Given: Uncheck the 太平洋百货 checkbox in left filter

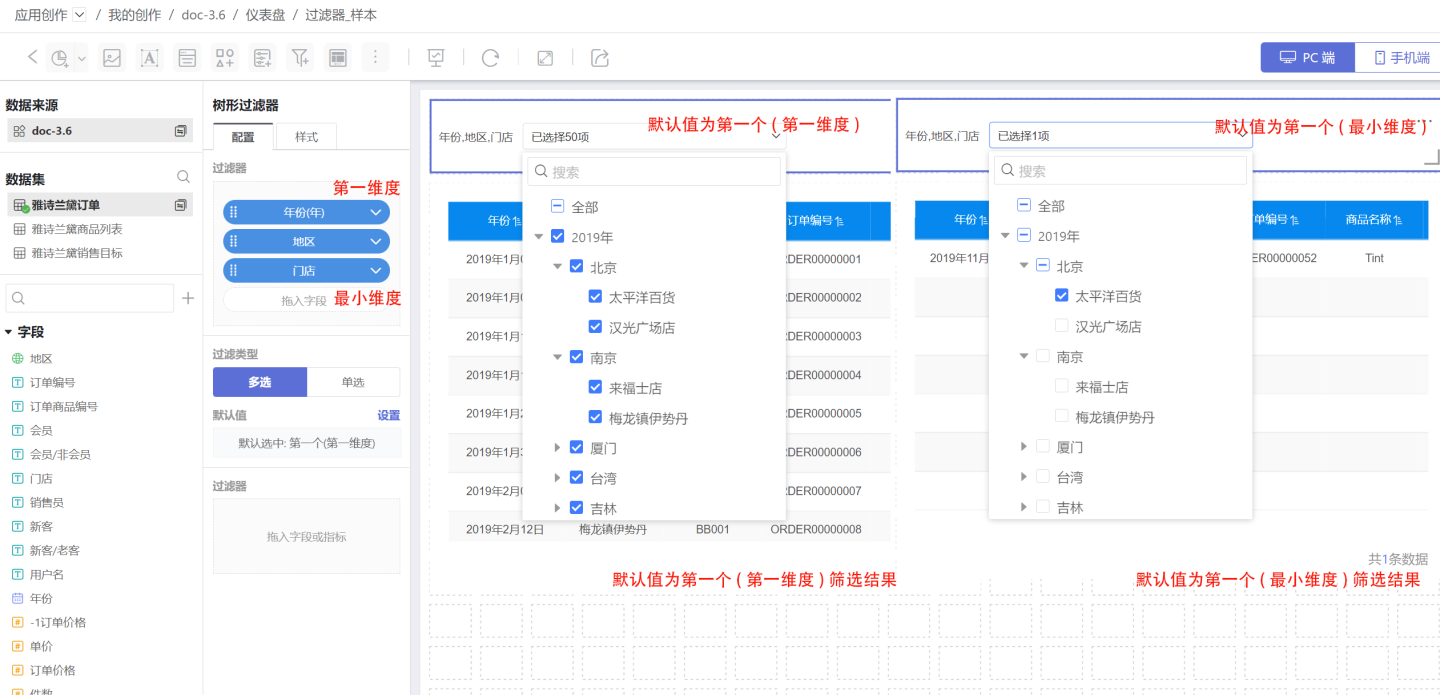Looking at the screenshot, I should pyautogui.click(x=596, y=297).
